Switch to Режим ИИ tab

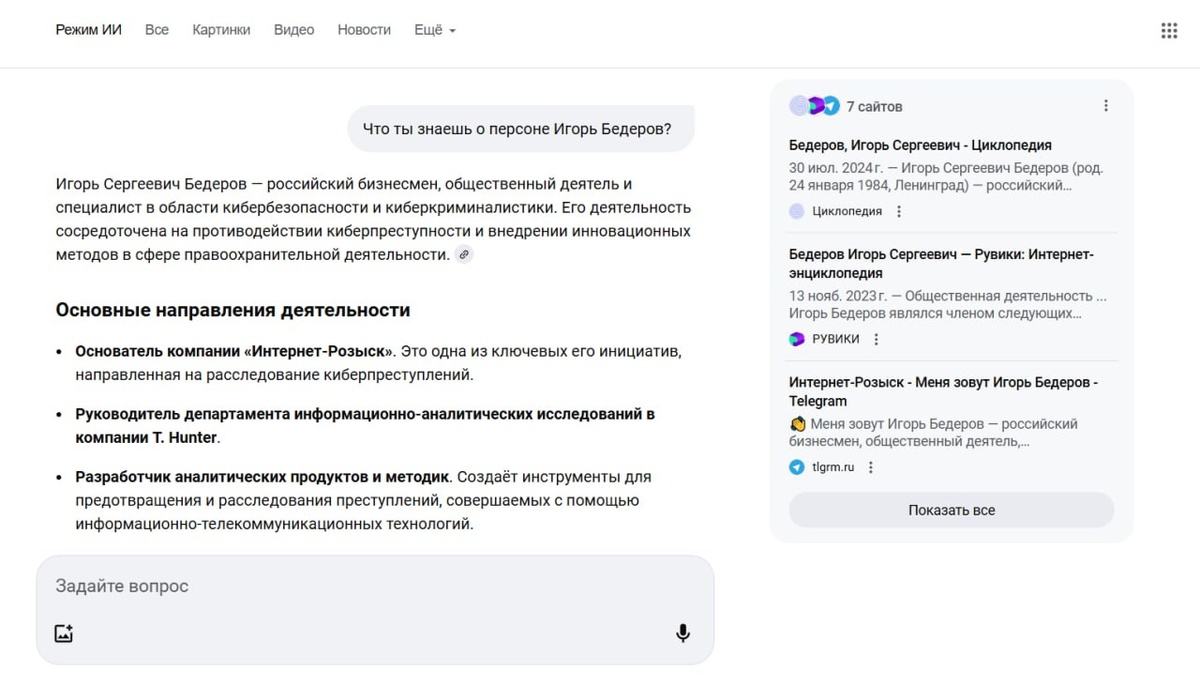click(x=89, y=30)
